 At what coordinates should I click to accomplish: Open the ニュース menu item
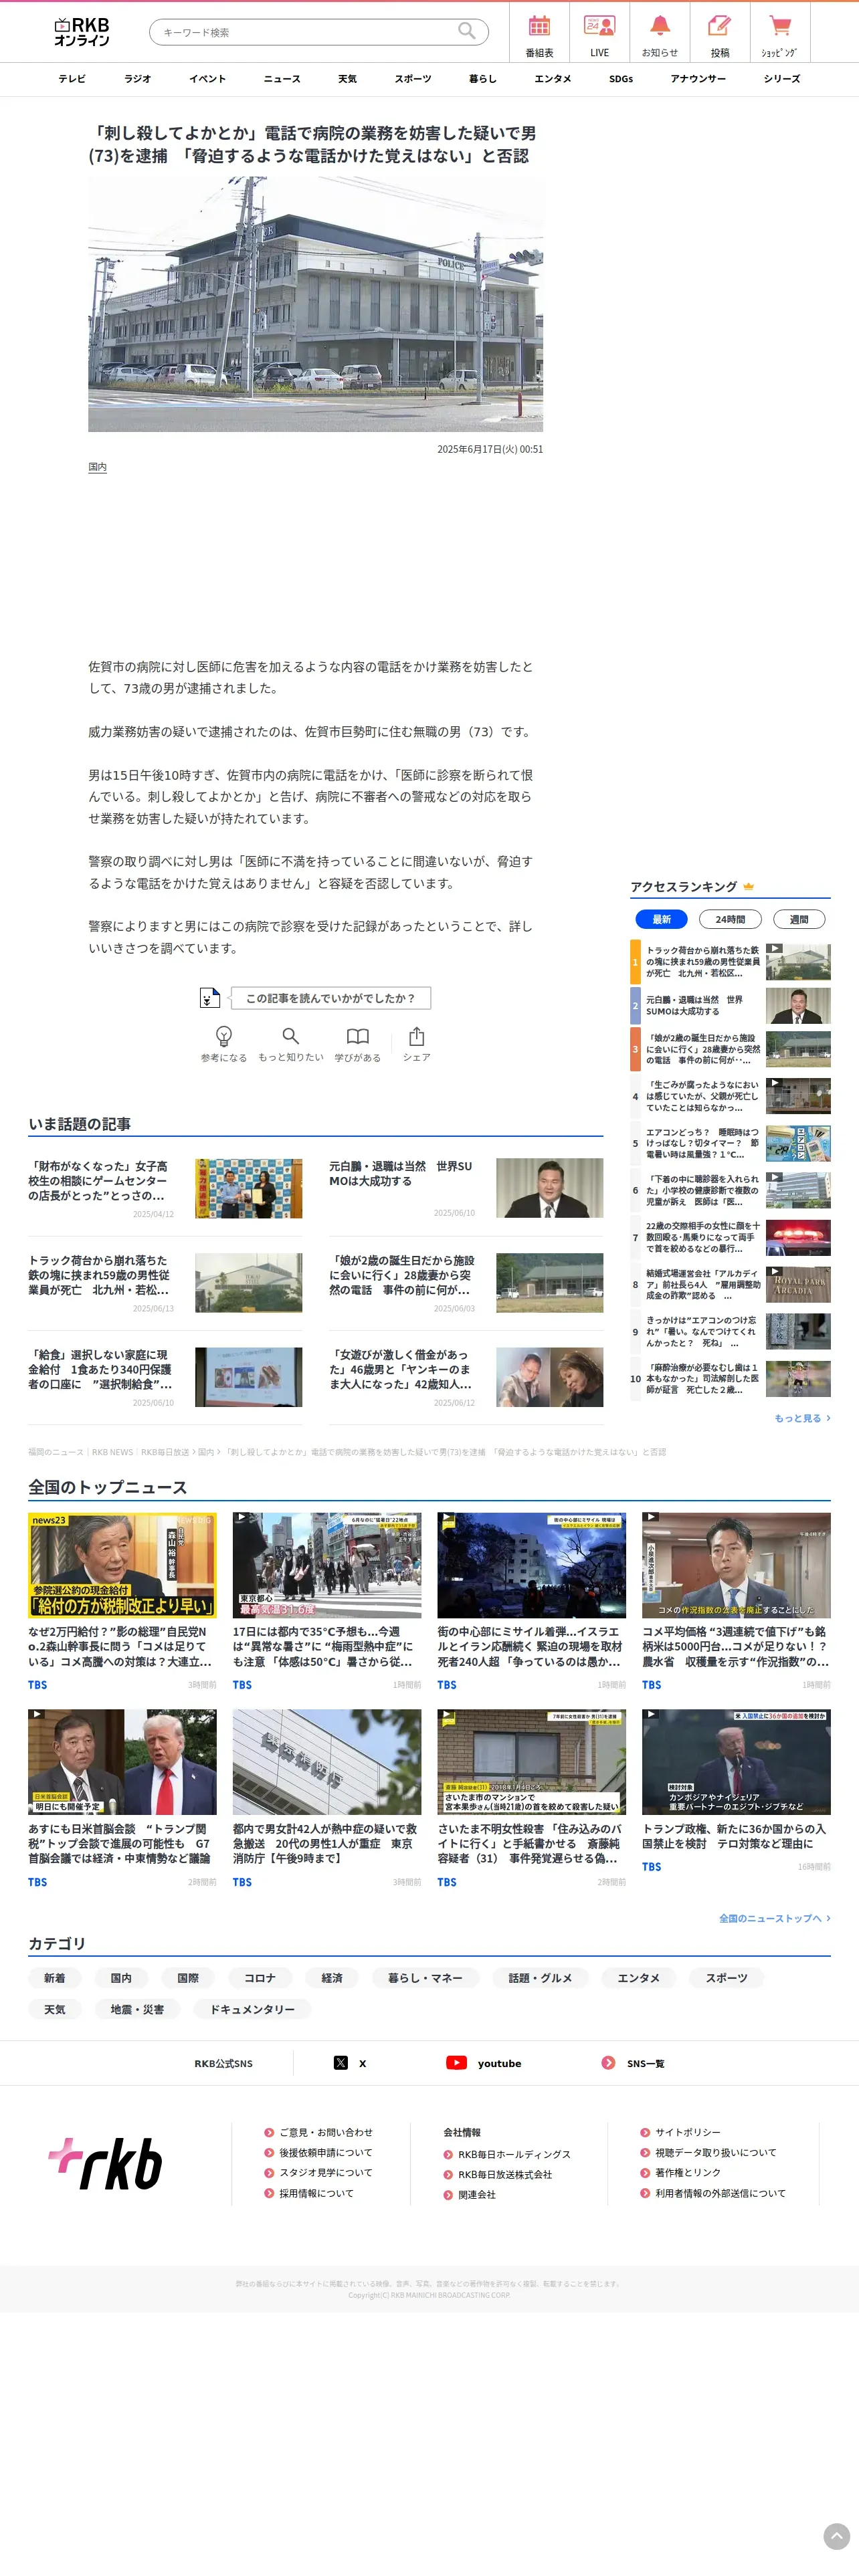(x=282, y=79)
